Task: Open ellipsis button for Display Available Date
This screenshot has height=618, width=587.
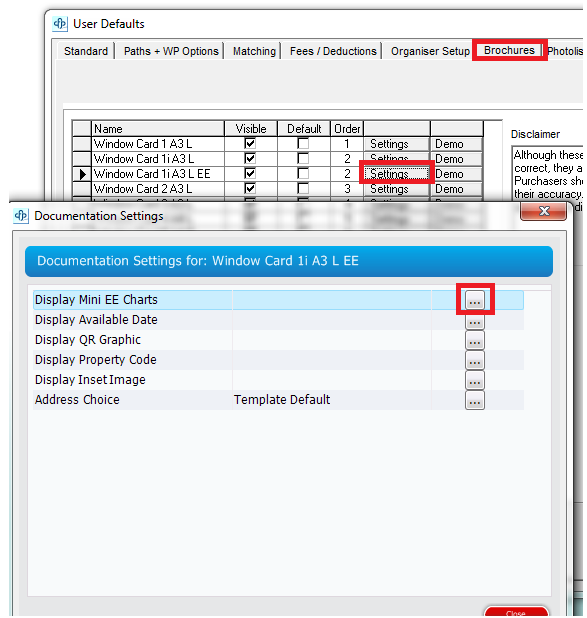Action: [475, 321]
